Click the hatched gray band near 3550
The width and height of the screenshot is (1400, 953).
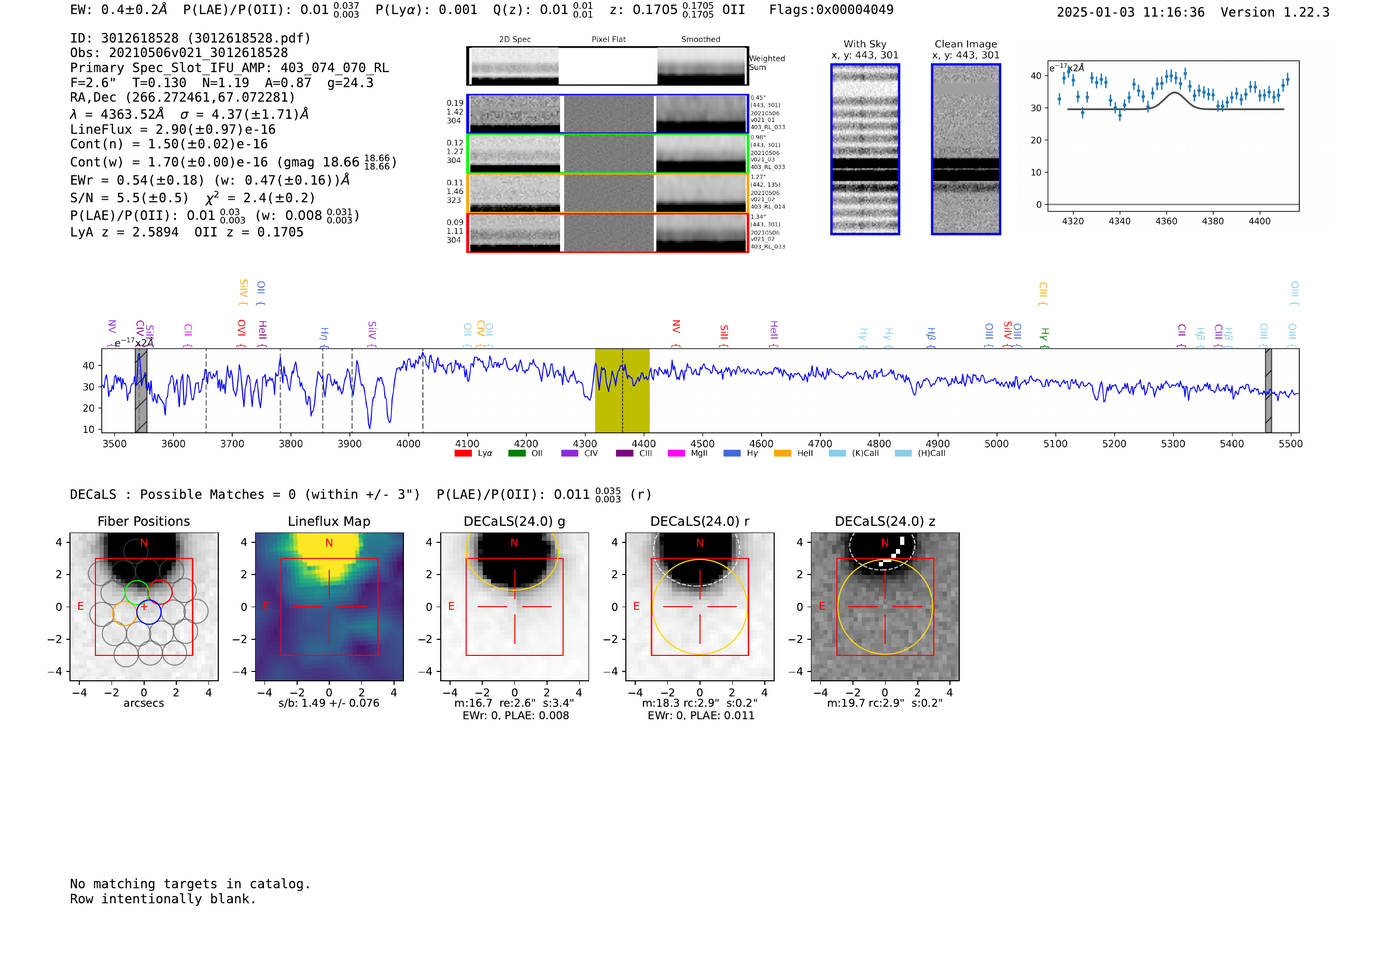tap(141, 390)
